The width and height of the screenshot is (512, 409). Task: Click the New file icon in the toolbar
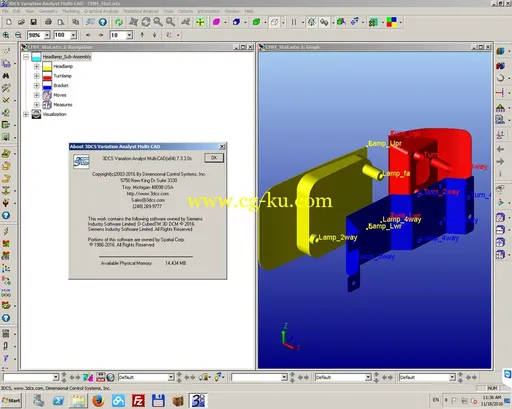pyautogui.click(x=9, y=22)
